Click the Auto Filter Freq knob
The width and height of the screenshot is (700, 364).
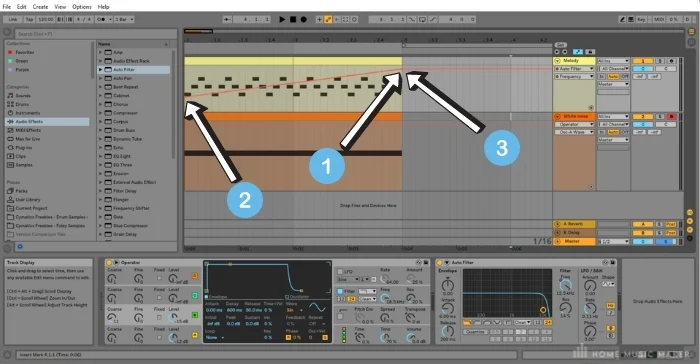(x=566, y=285)
